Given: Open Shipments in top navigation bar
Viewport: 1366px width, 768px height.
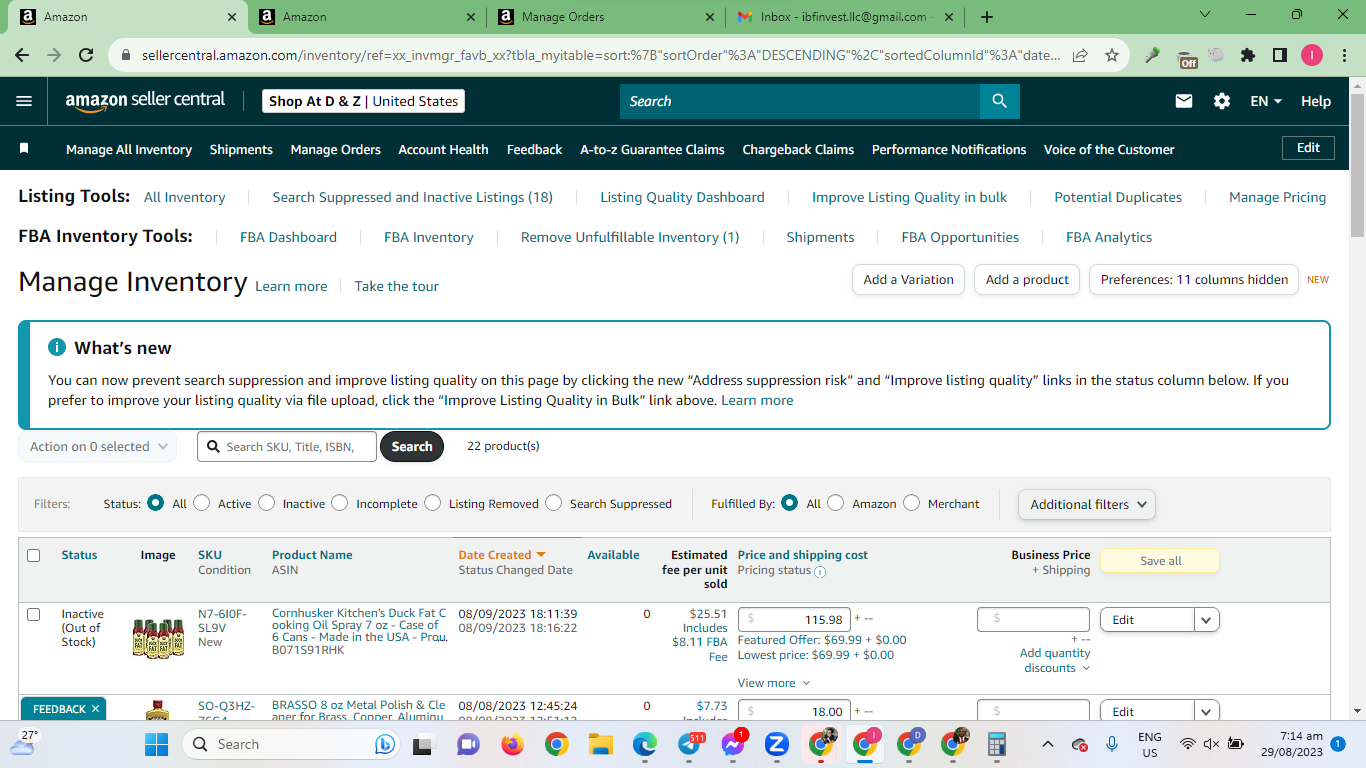Looking at the screenshot, I should coord(241,149).
